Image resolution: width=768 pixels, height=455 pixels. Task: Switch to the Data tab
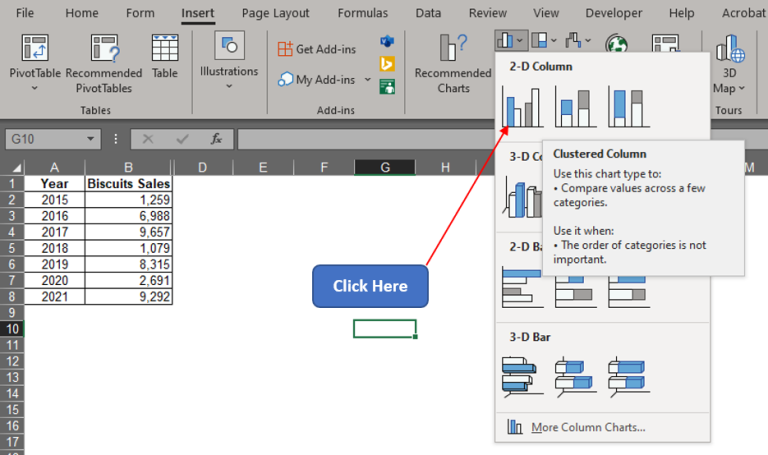click(x=428, y=13)
